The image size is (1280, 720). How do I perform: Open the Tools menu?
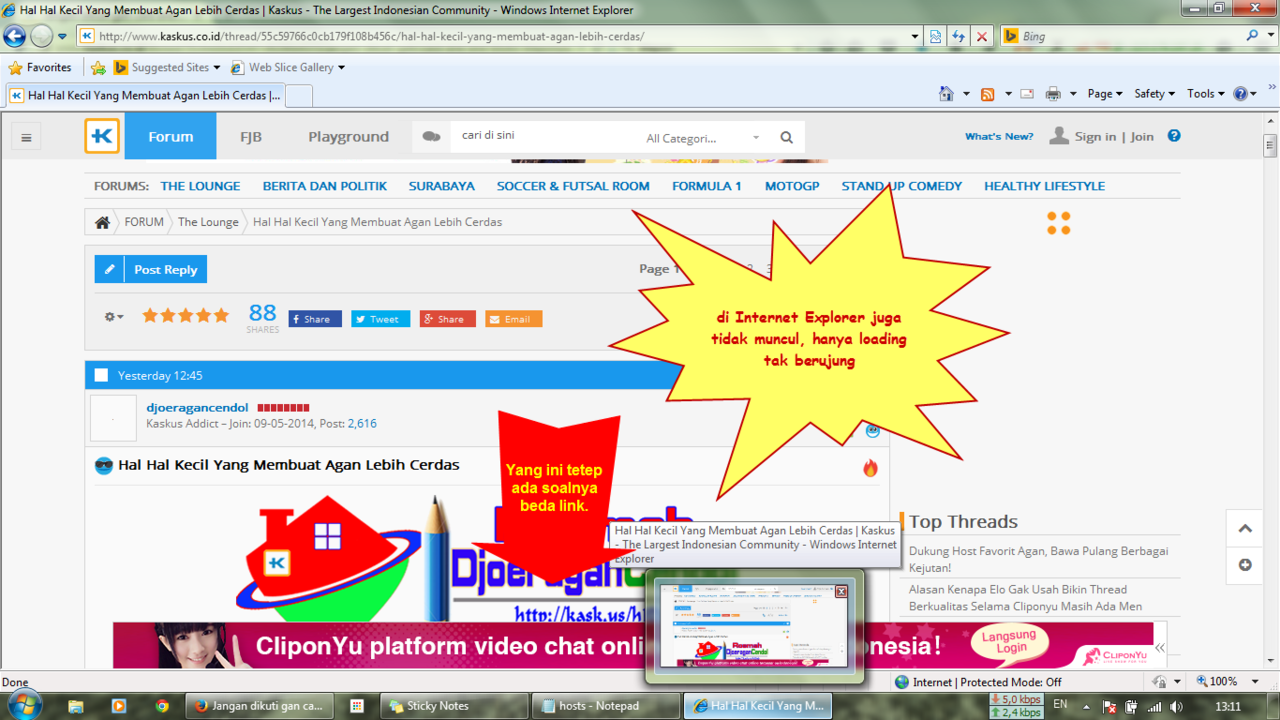click(x=1206, y=94)
